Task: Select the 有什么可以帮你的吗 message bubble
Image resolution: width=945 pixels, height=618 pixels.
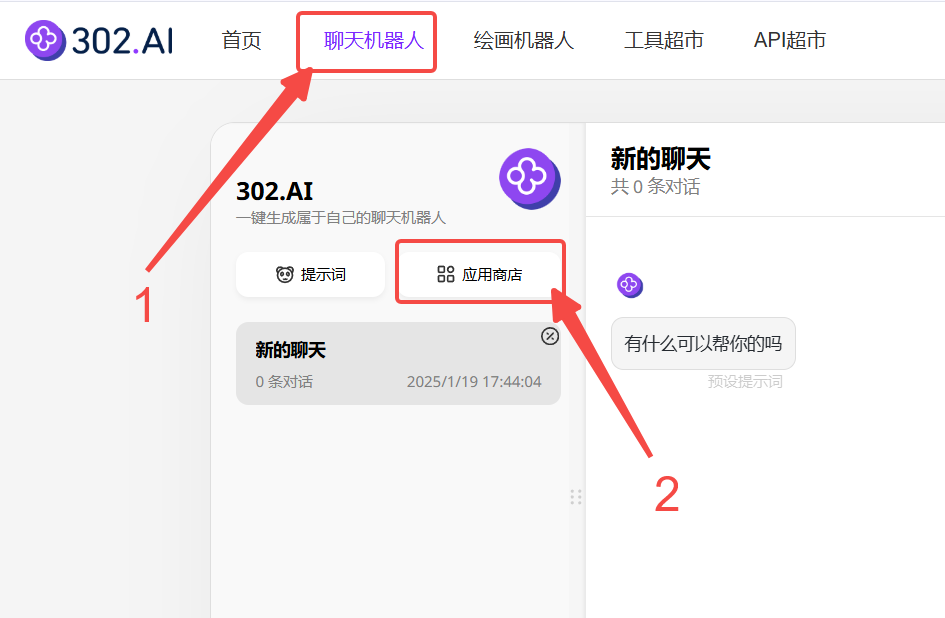Action: pyautogui.click(x=703, y=344)
